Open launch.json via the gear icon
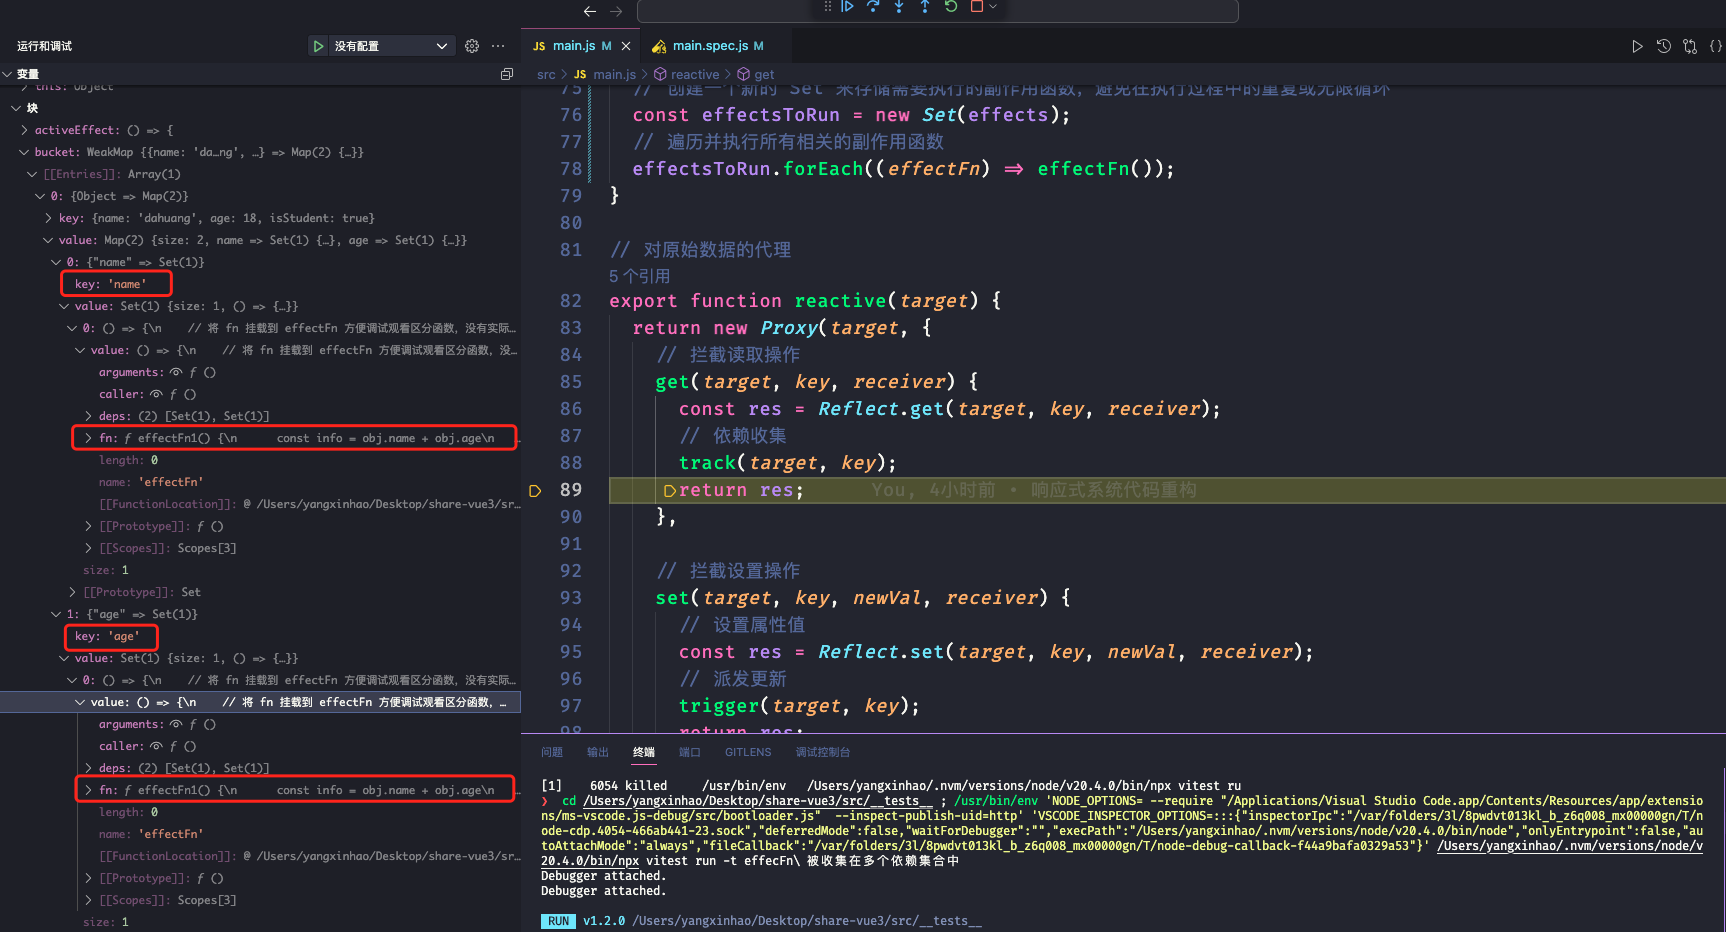The image size is (1726, 932). coord(472,46)
